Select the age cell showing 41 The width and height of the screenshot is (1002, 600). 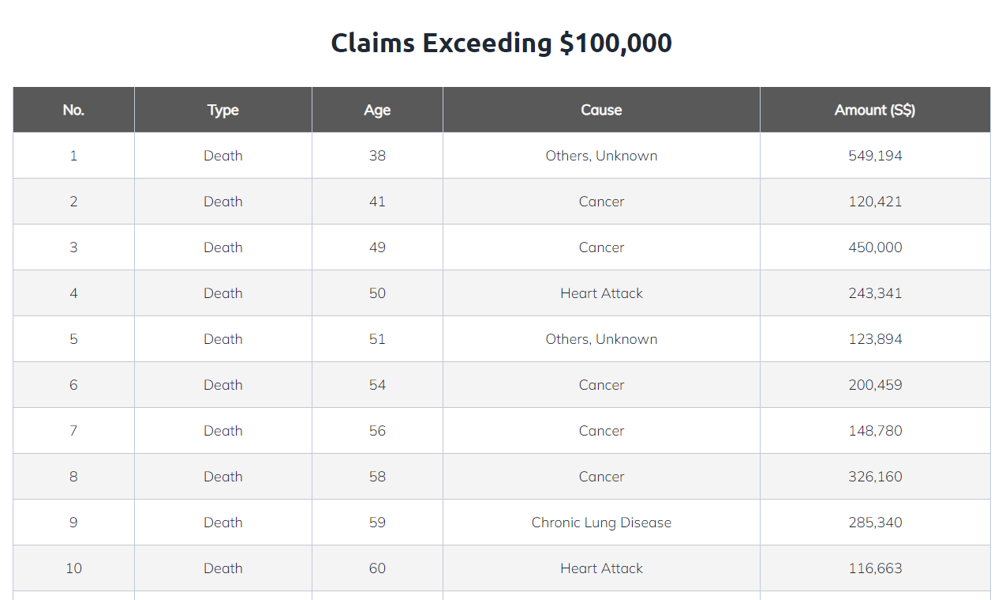pyautogui.click(x=377, y=202)
